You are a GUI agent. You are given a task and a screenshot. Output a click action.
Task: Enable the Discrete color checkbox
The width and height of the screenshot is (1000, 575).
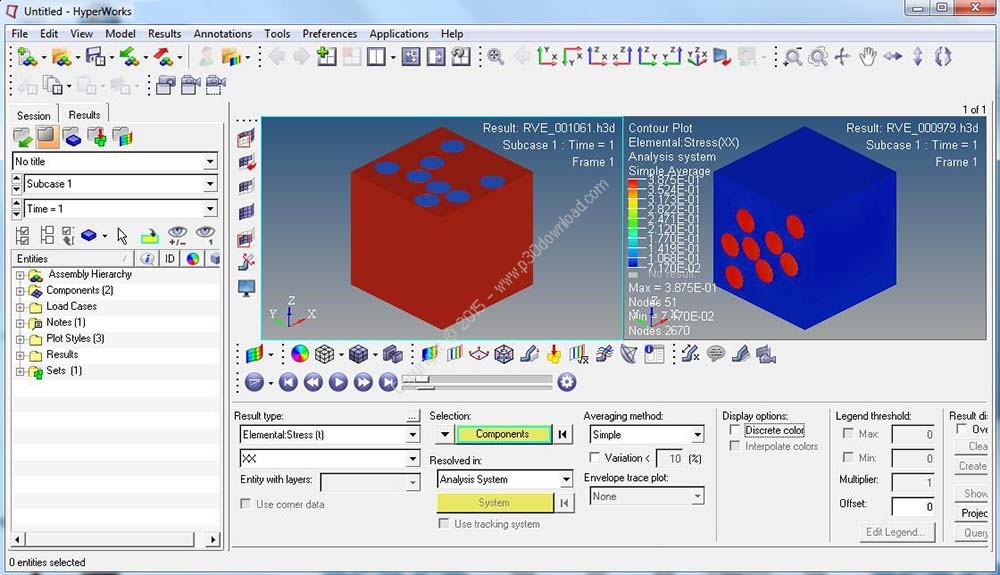click(x=735, y=430)
